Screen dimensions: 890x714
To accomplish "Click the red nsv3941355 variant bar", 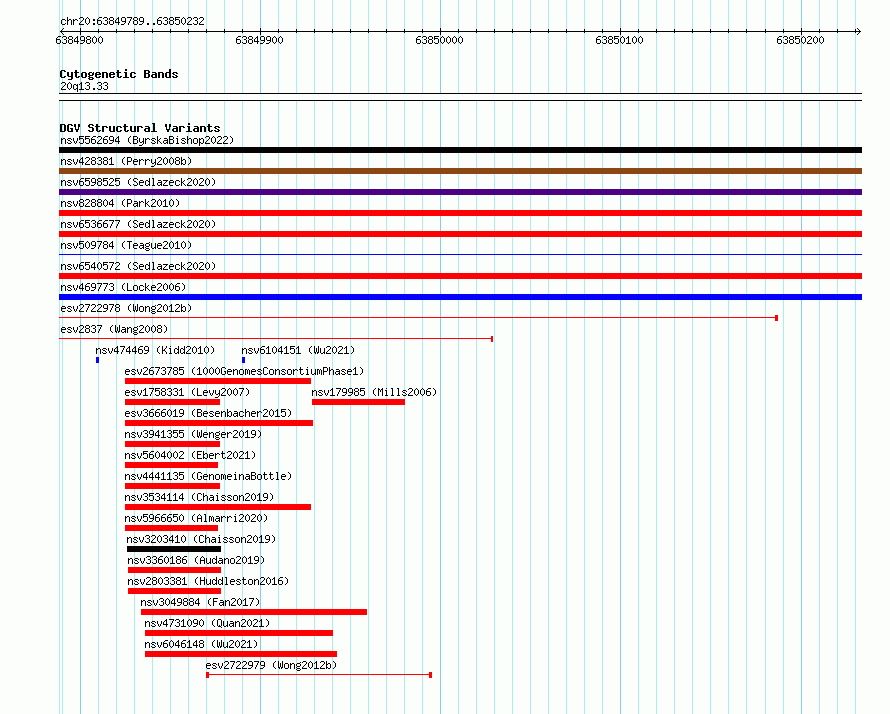I will click(172, 444).
